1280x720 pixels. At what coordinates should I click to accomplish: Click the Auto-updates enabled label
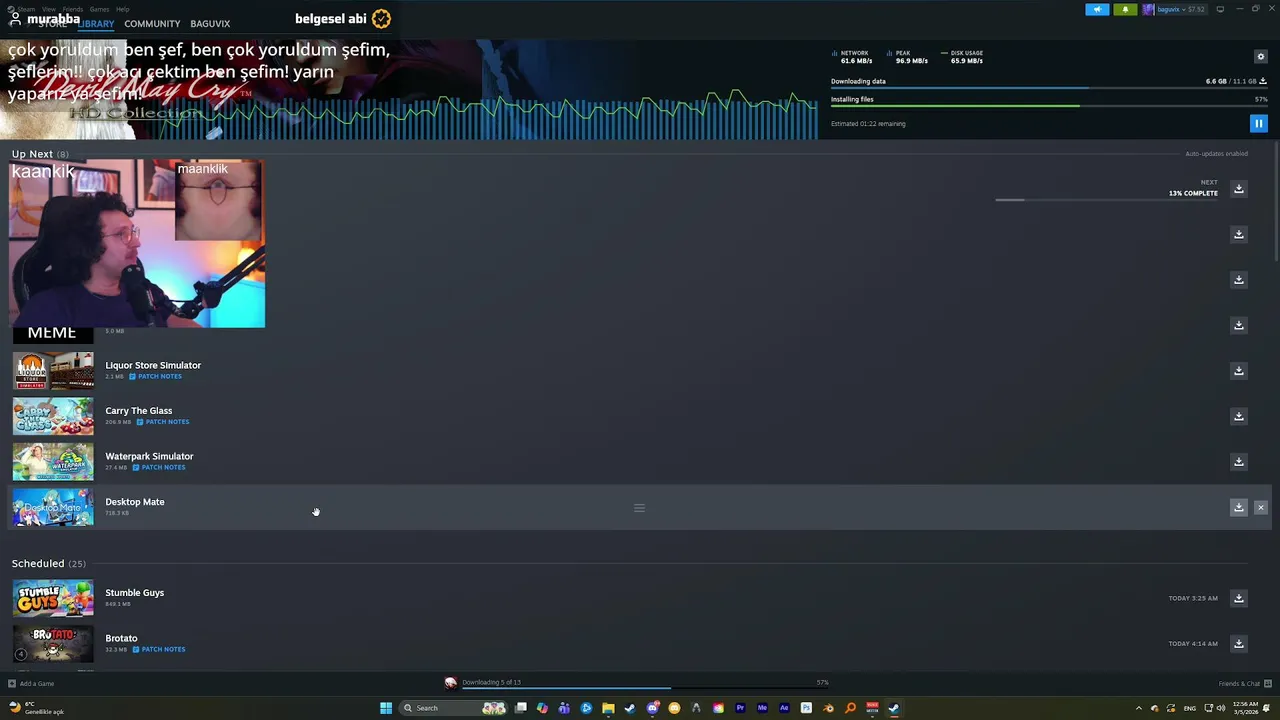1217,154
